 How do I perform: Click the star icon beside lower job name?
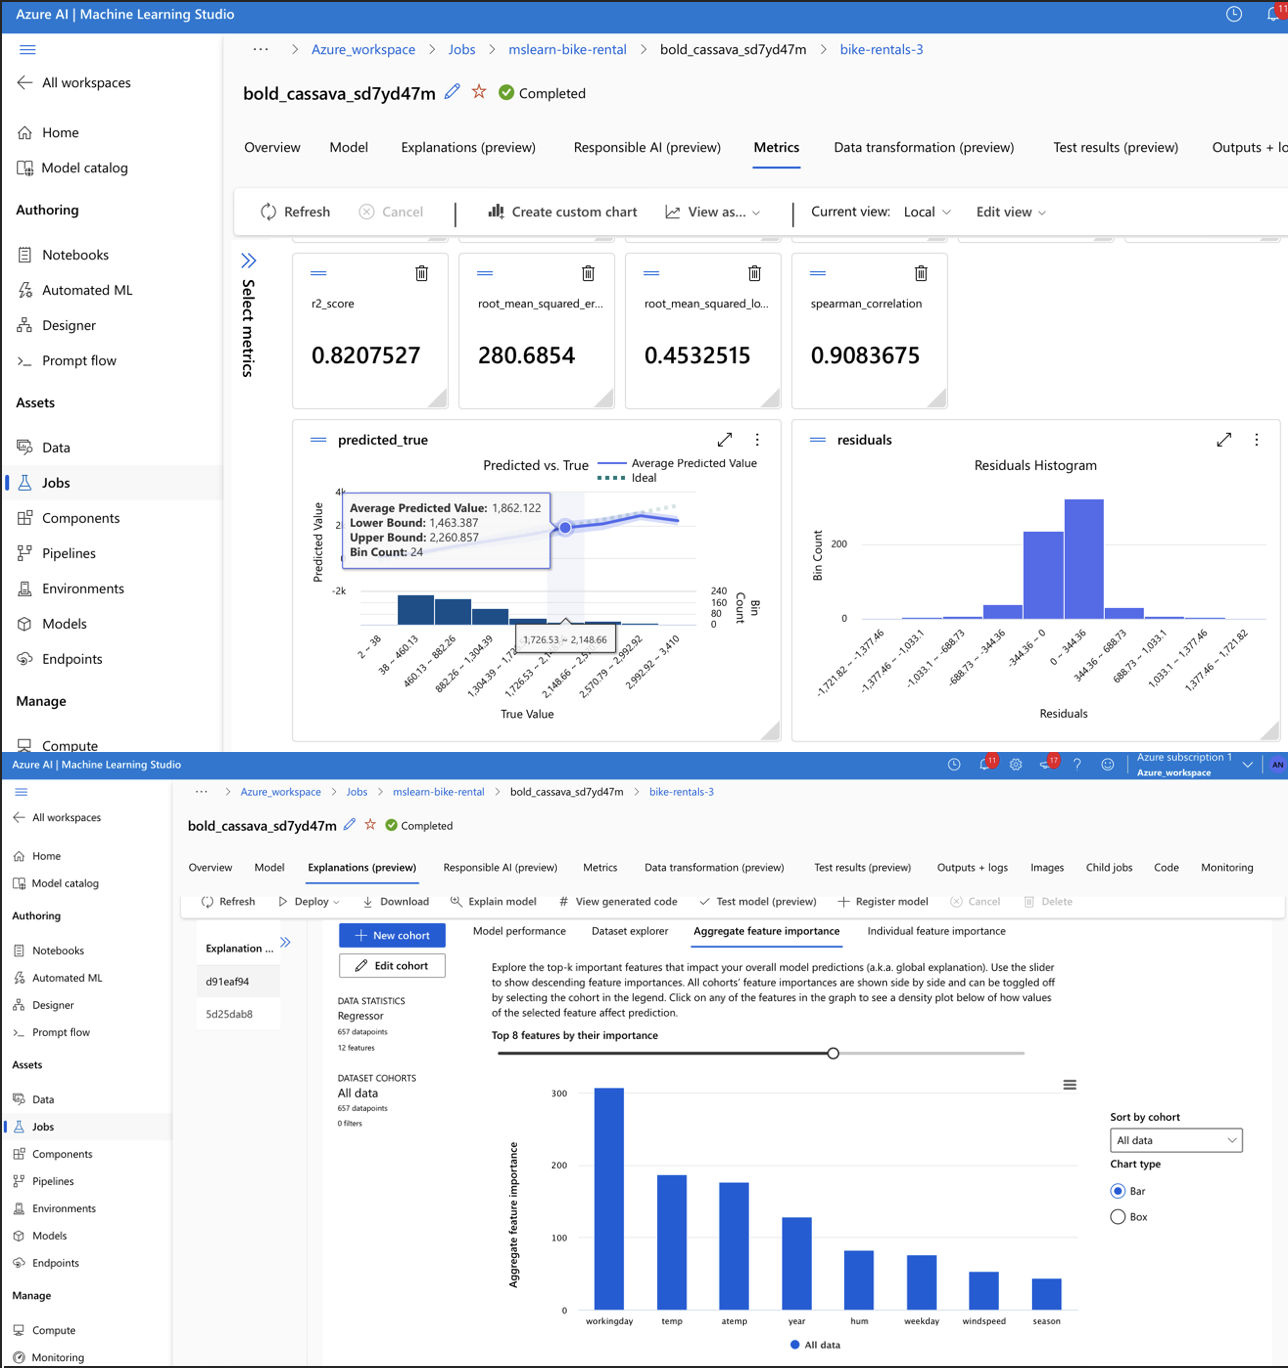tap(370, 825)
